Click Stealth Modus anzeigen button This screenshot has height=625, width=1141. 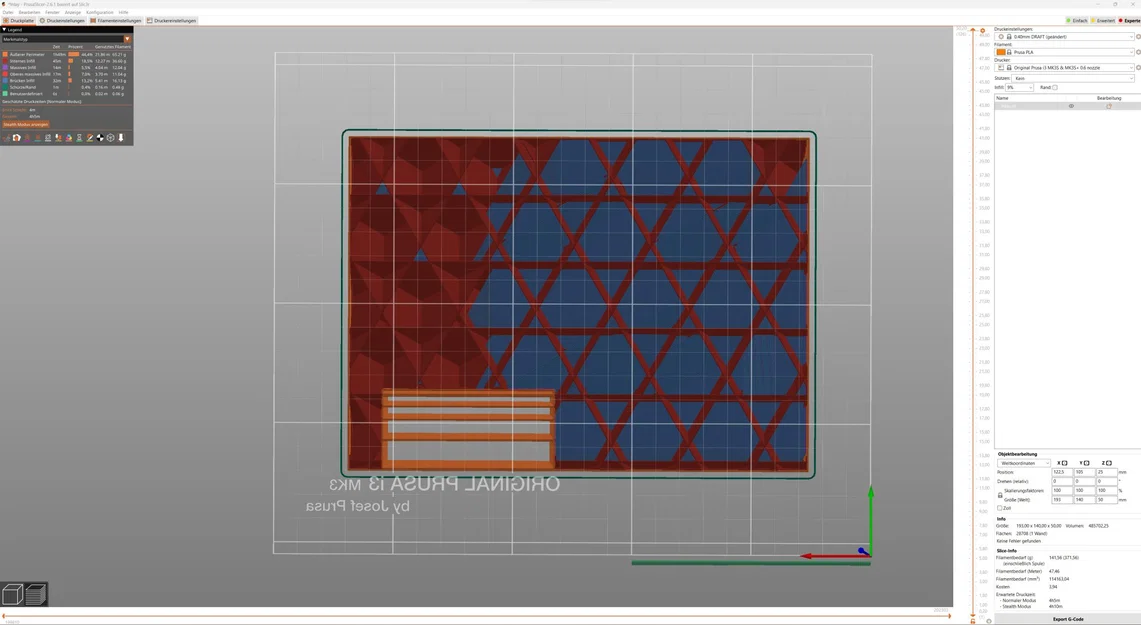[25, 124]
